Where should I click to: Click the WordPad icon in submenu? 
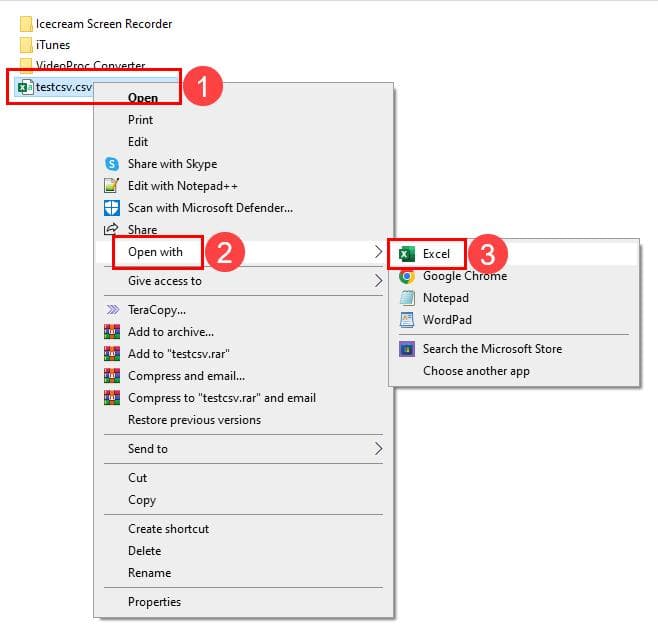coord(407,320)
